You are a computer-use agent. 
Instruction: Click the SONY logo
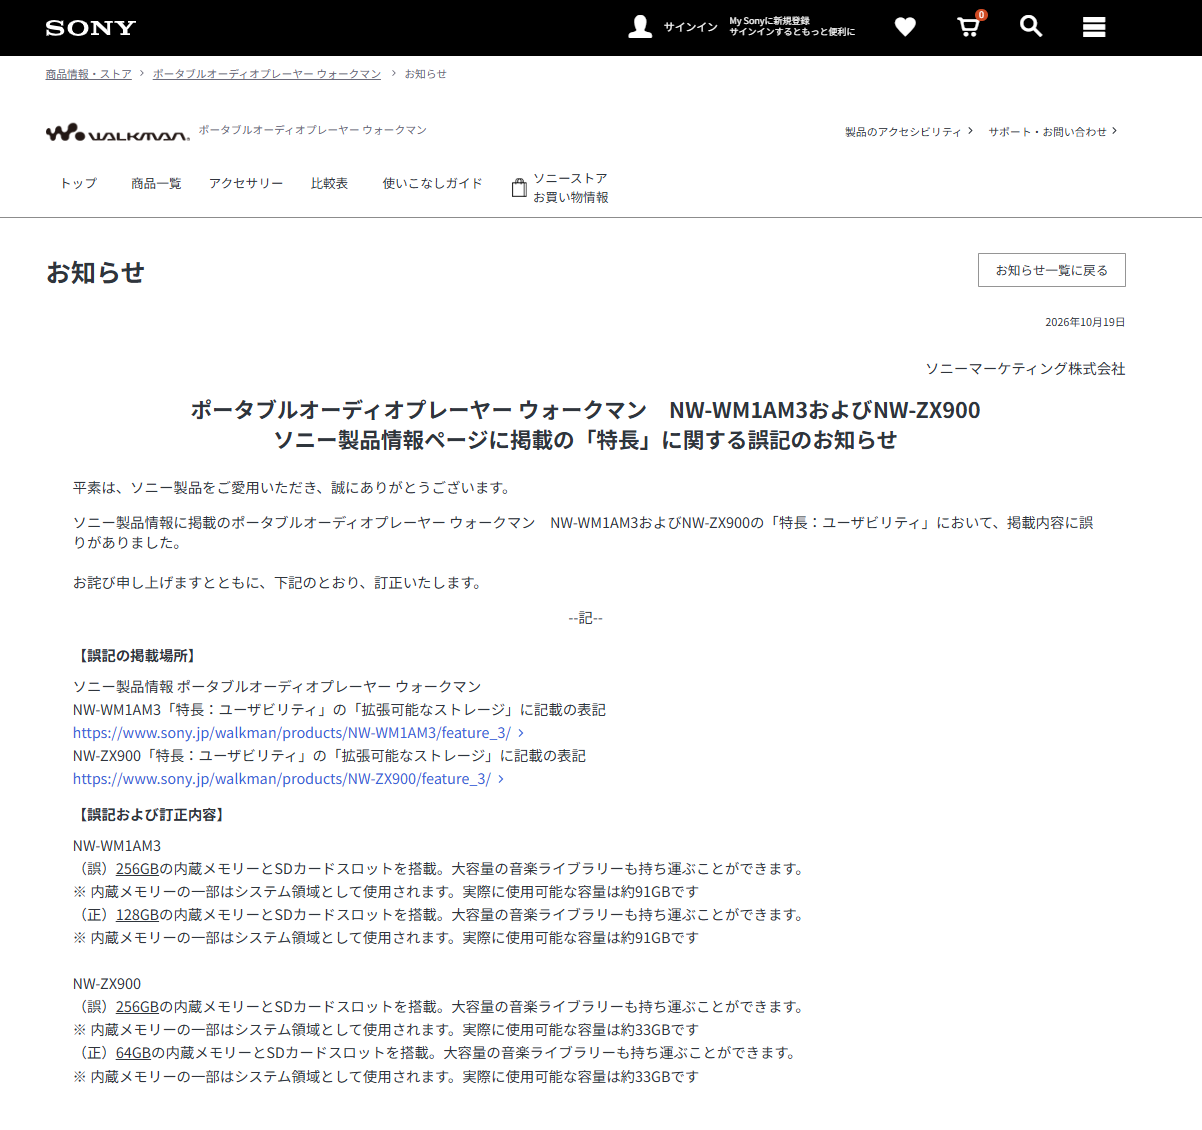click(90, 28)
